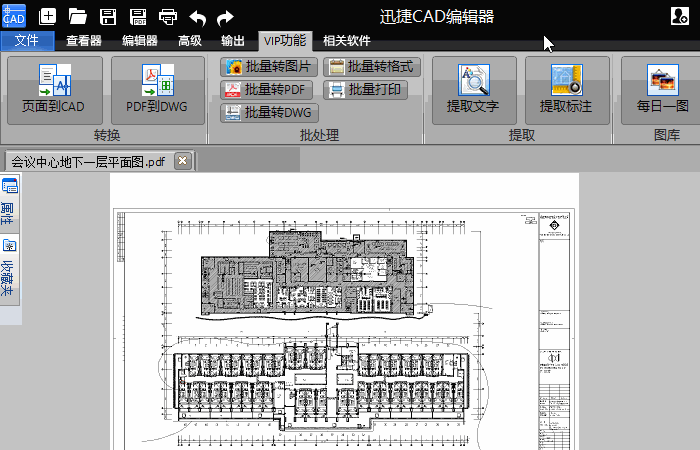Open the 文件 menu
Screen dimensions: 700x450
pos(27,41)
